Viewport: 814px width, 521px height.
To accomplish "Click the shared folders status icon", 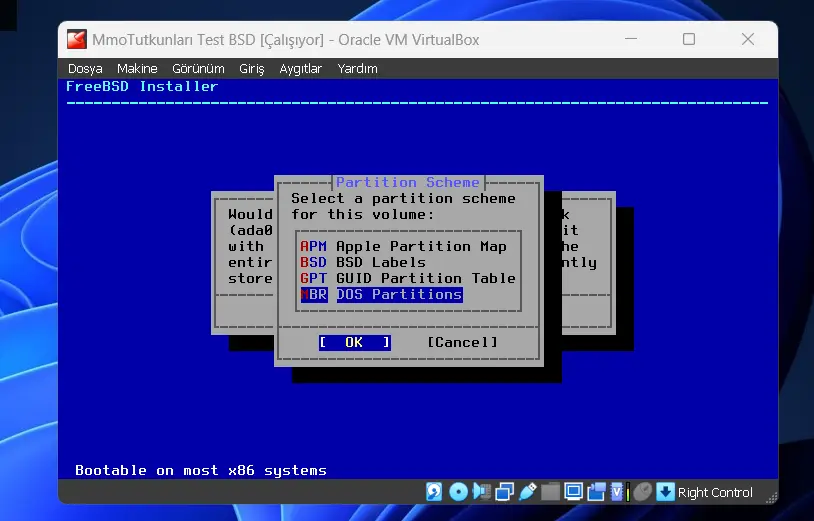I will click(550, 491).
